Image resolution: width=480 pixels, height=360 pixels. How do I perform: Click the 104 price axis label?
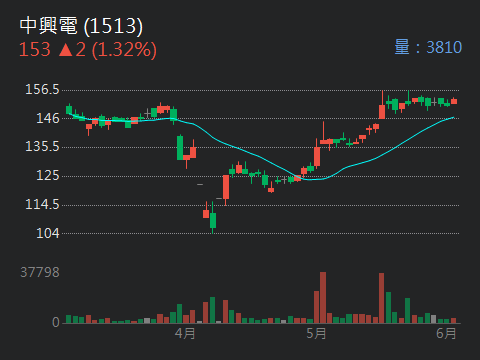pyautogui.click(x=48, y=233)
